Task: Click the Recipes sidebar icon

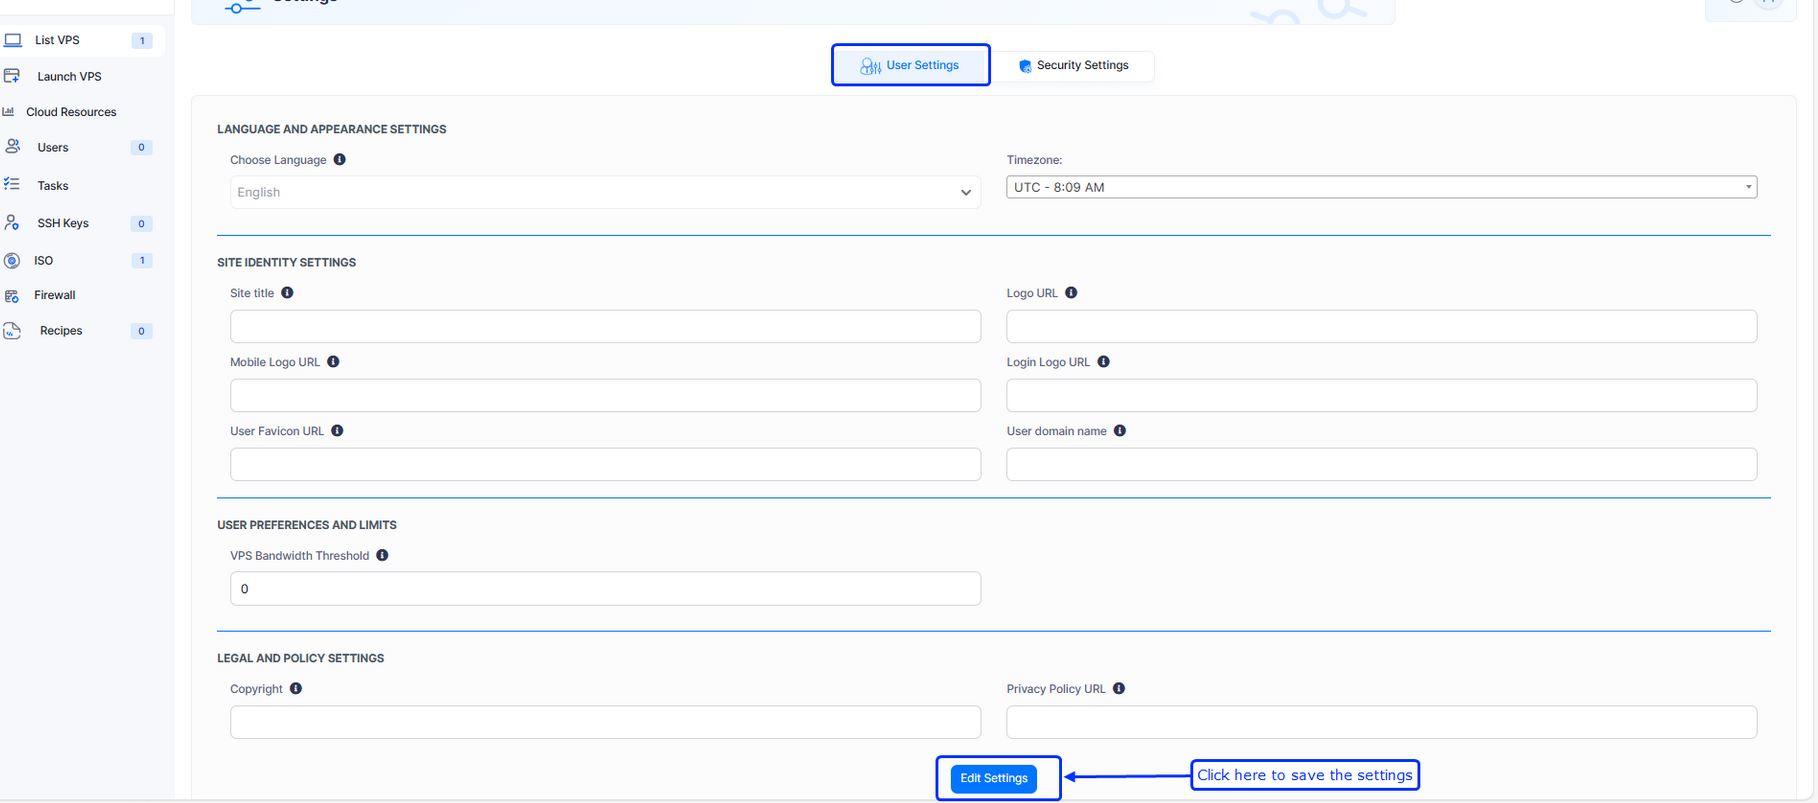Action: [12, 331]
